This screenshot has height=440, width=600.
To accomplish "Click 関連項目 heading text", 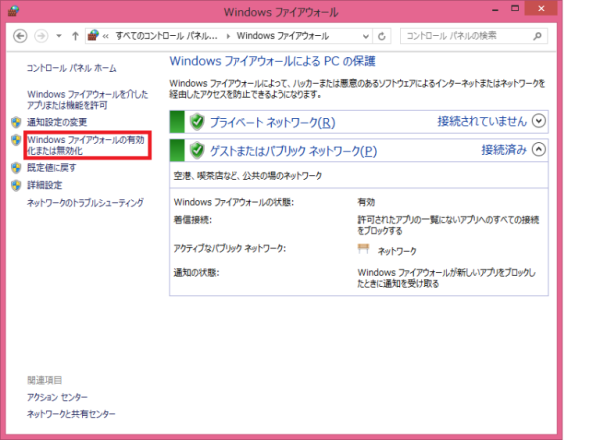I will (x=44, y=380).
